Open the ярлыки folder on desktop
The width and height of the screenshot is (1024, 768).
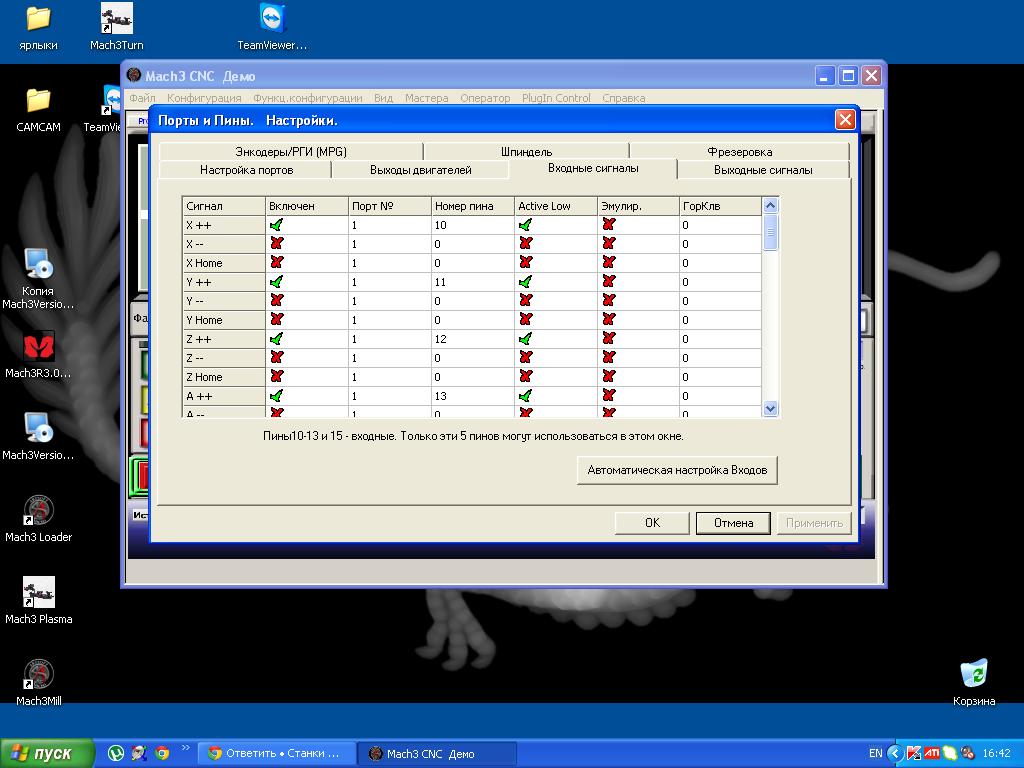tap(38, 27)
